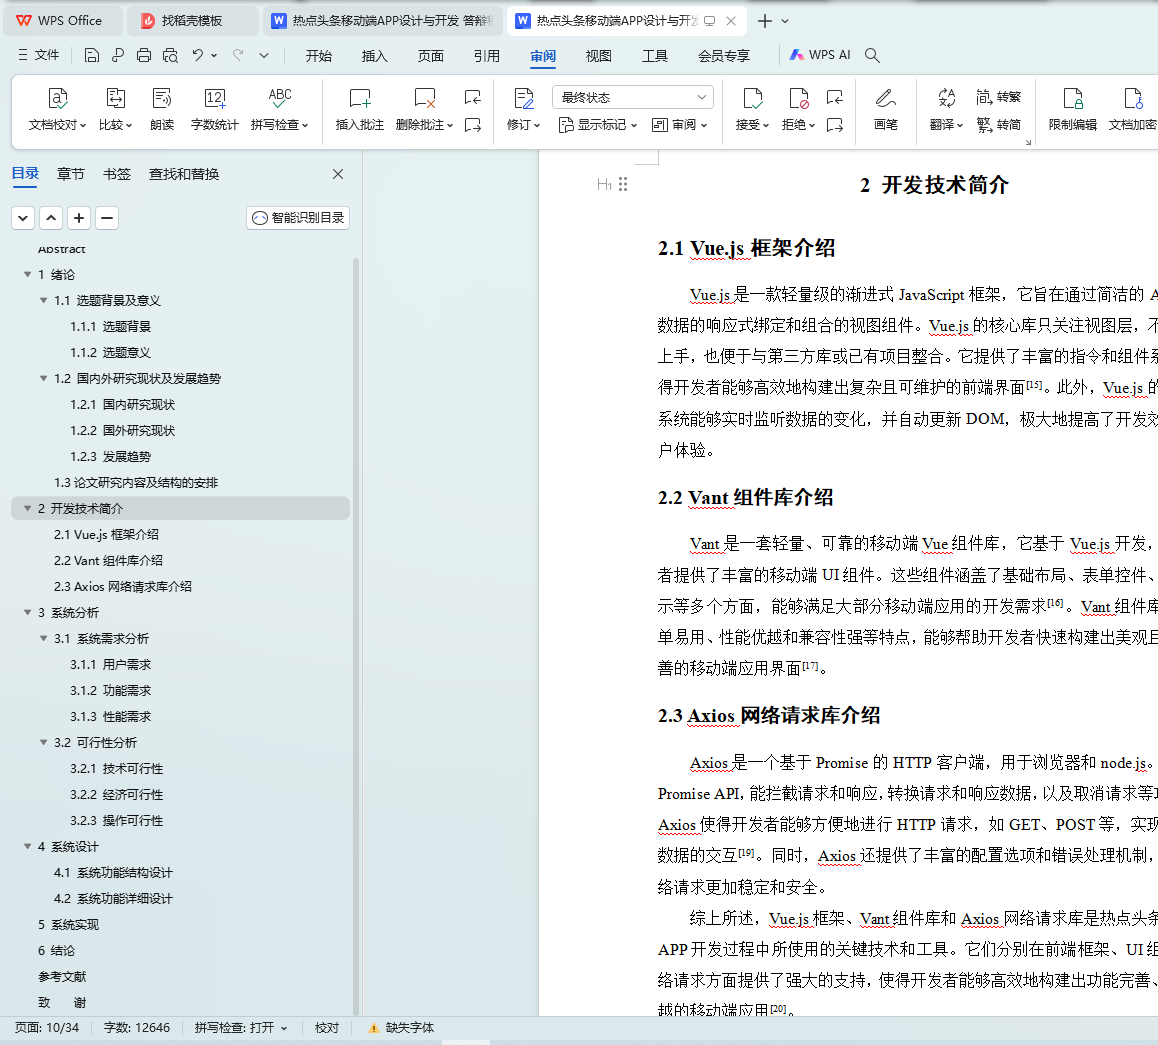Open 限制编辑 restrict editing
1158x1045 pixels.
[1072, 109]
